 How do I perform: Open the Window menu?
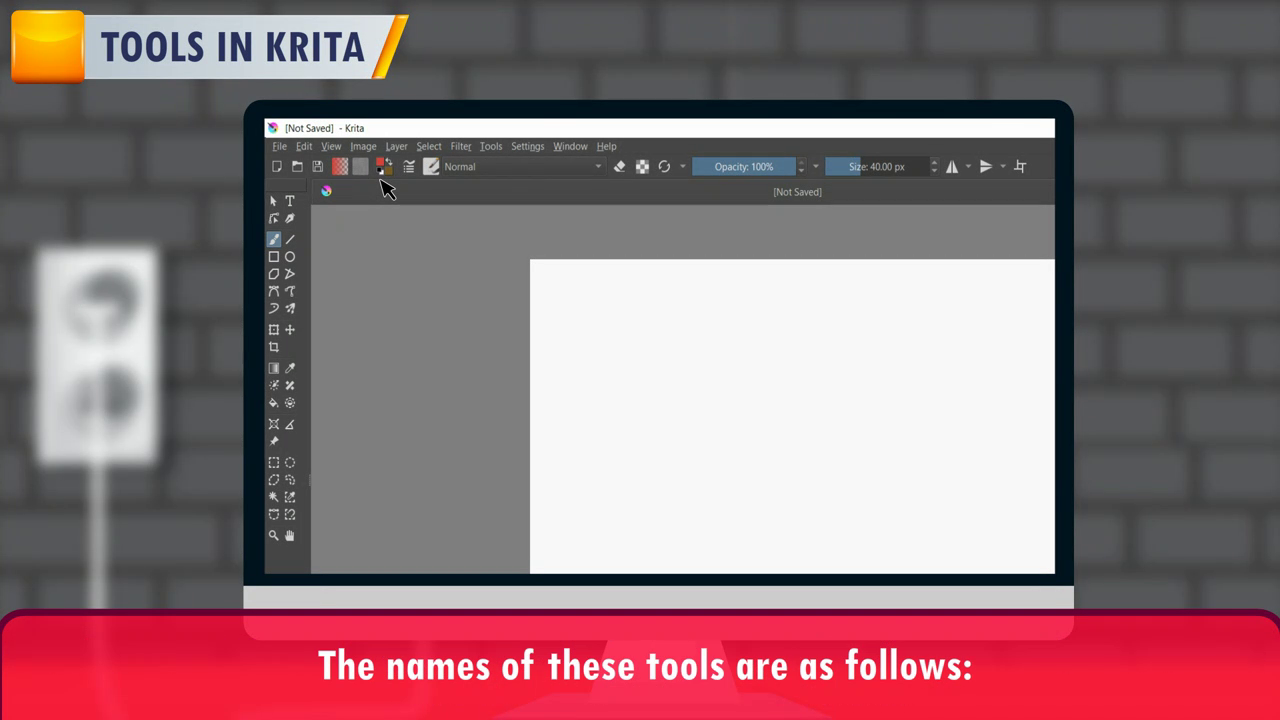(x=570, y=146)
